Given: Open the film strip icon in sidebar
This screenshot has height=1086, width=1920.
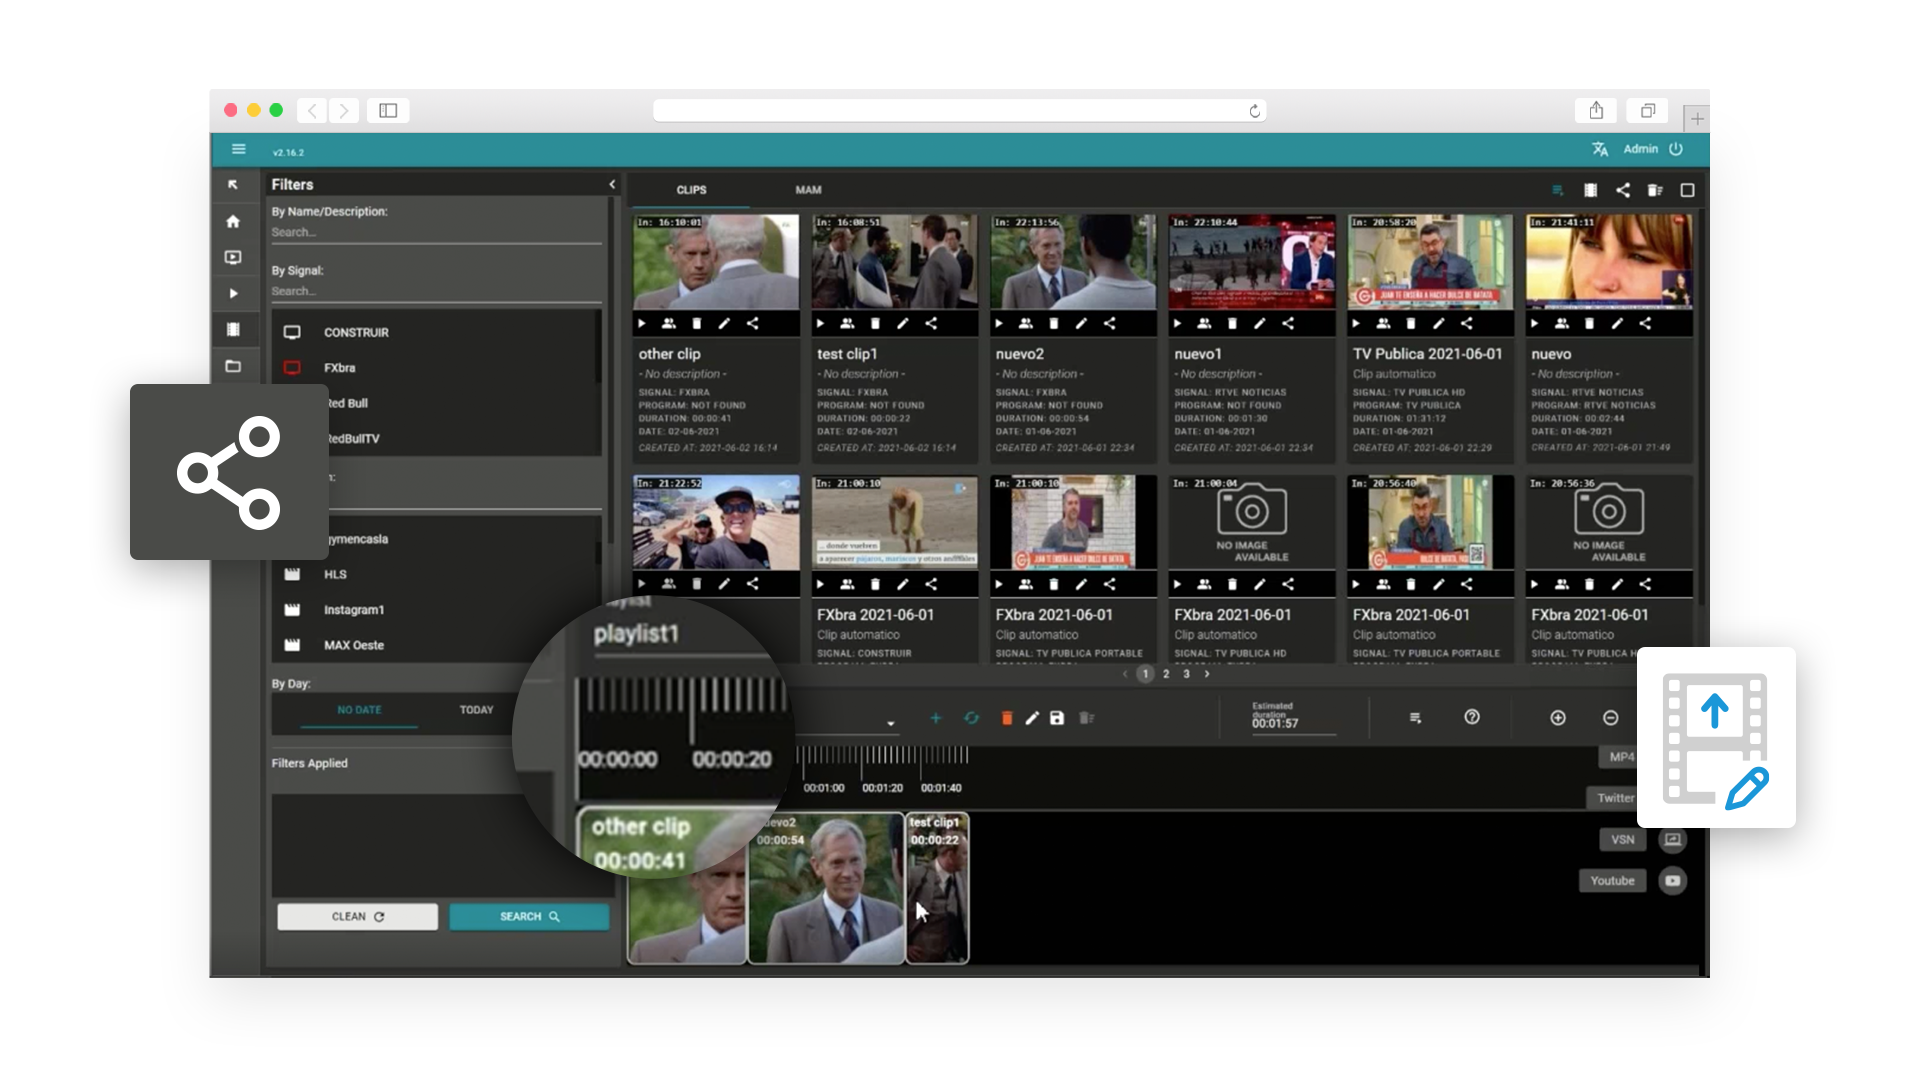Looking at the screenshot, I should point(233,329).
